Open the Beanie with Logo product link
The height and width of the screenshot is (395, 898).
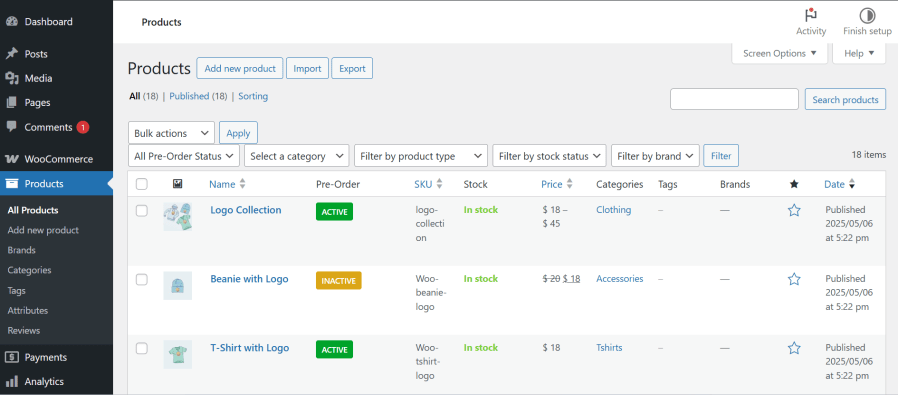[249, 279]
